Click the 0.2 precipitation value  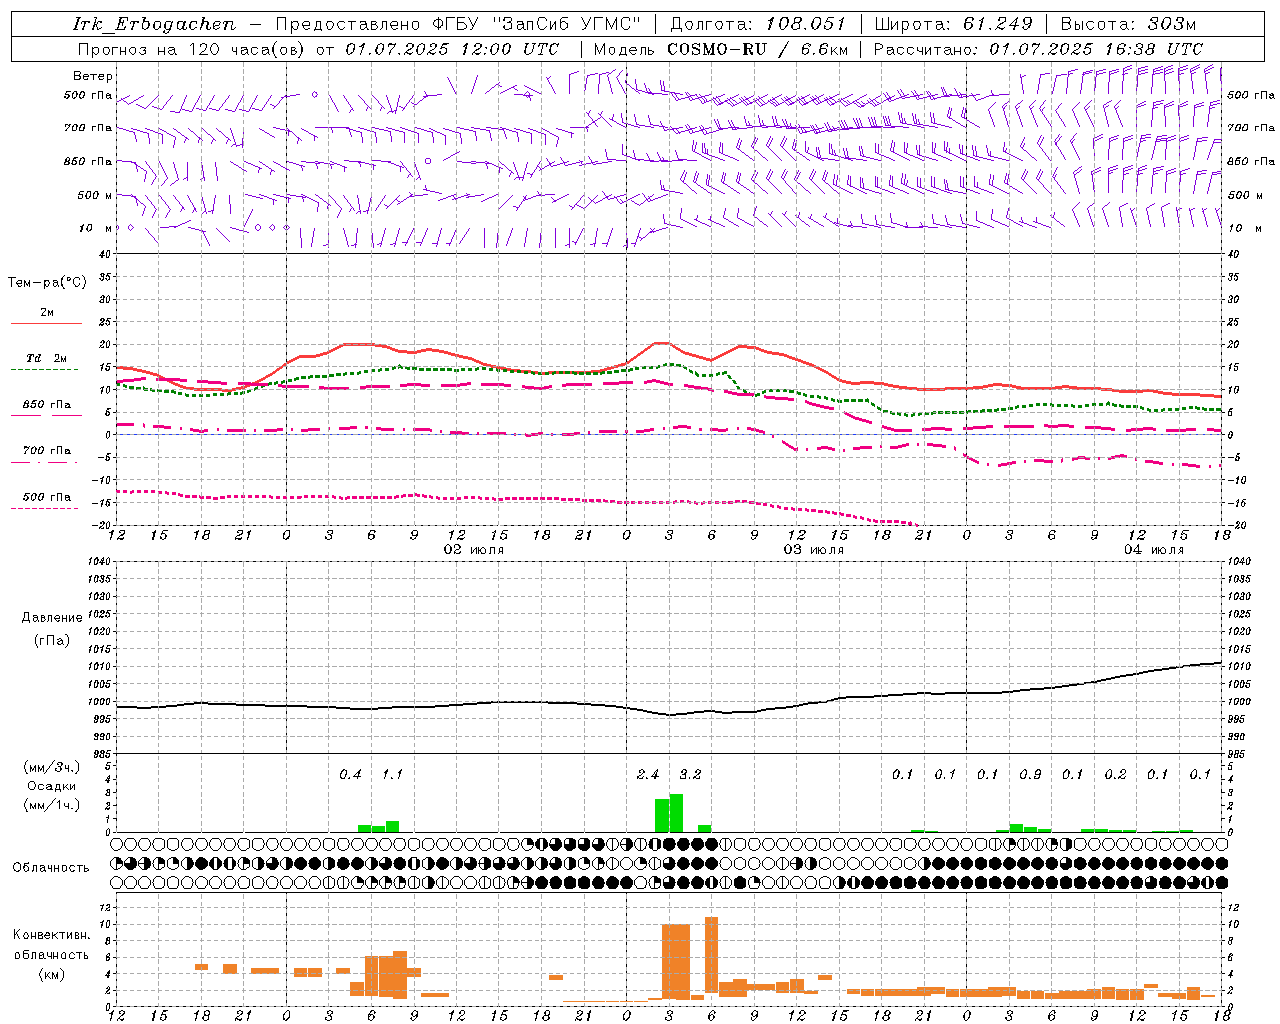coord(1115,775)
